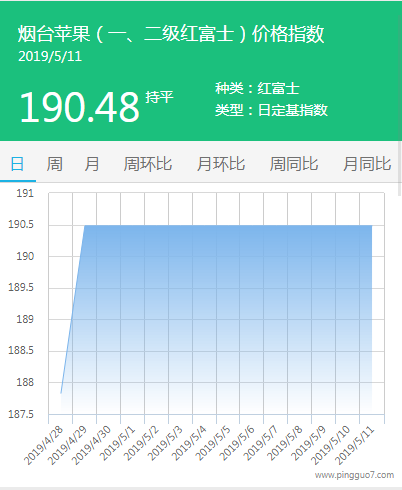Click the title 烟台苹果价格指数
402x490 pixels.
click(x=171, y=34)
